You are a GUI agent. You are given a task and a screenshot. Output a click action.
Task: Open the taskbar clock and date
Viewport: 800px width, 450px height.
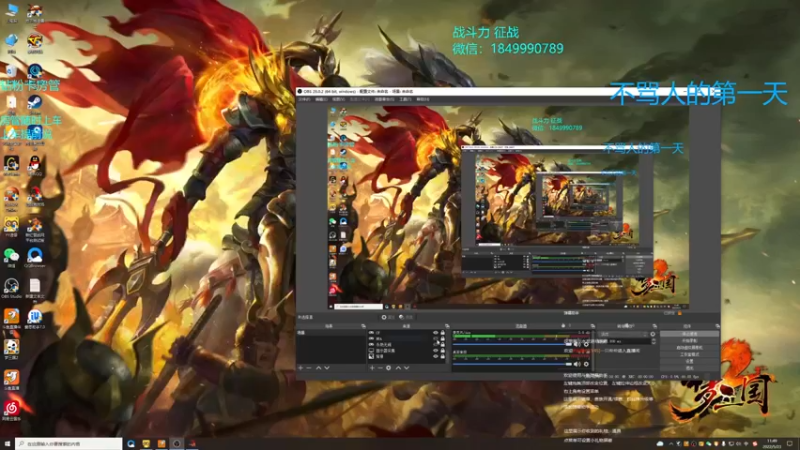click(772, 443)
